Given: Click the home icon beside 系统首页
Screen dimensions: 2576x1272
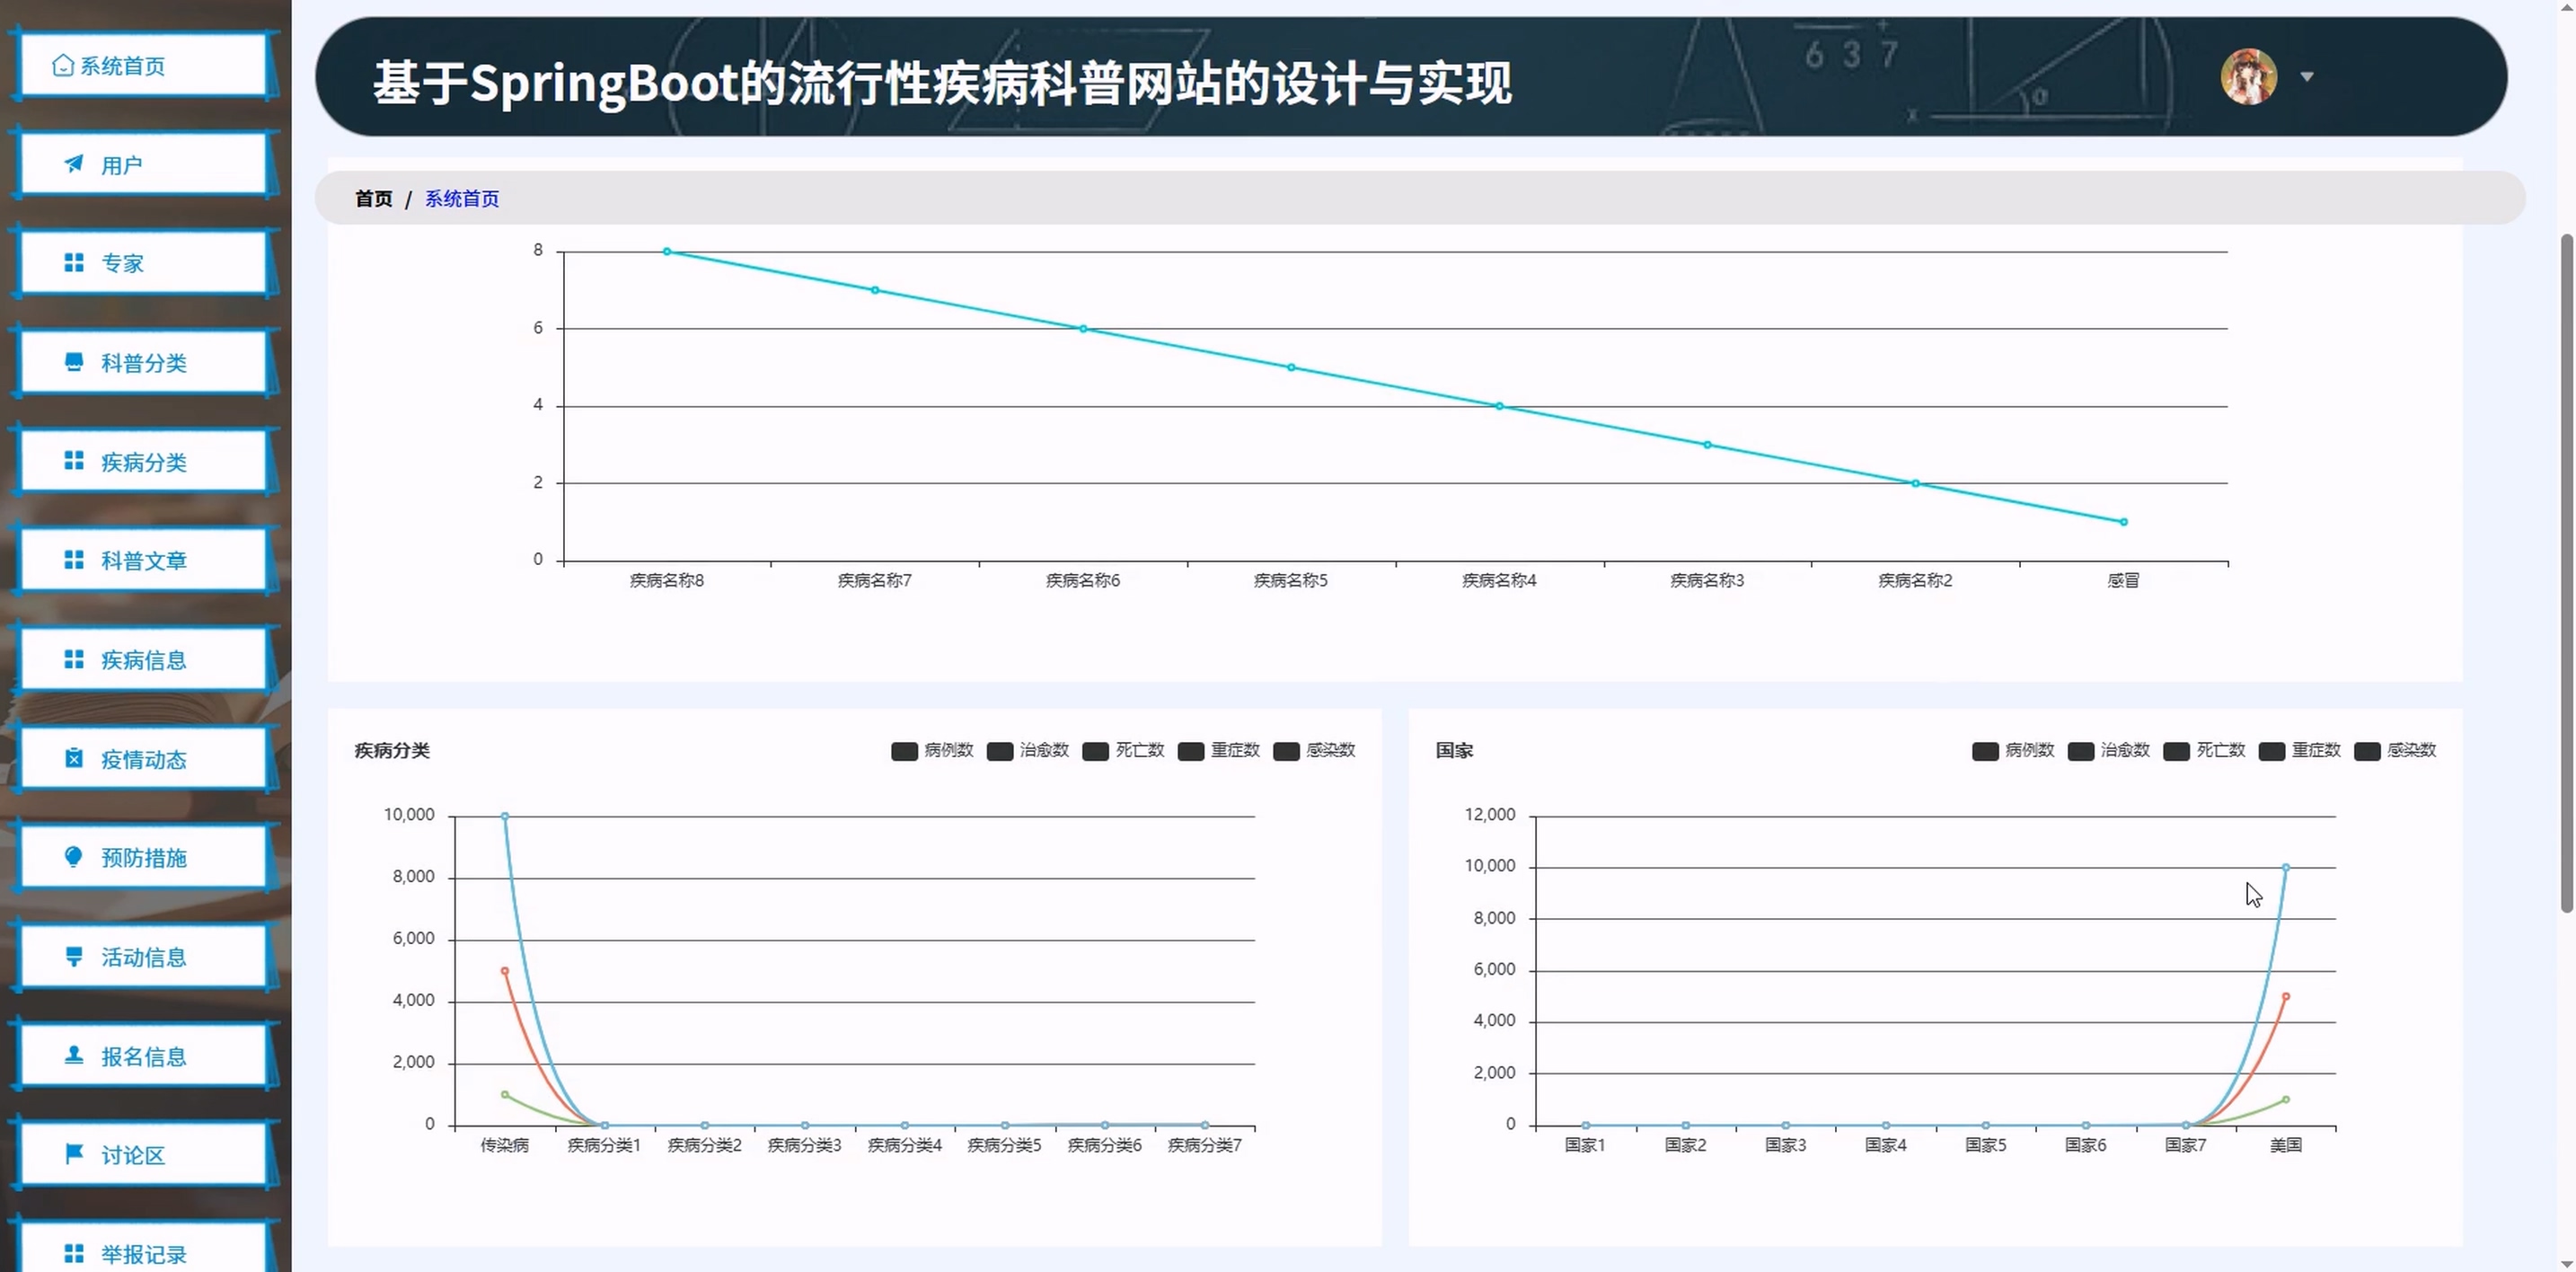Looking at the screenshot, I should [x=62, y=66].
